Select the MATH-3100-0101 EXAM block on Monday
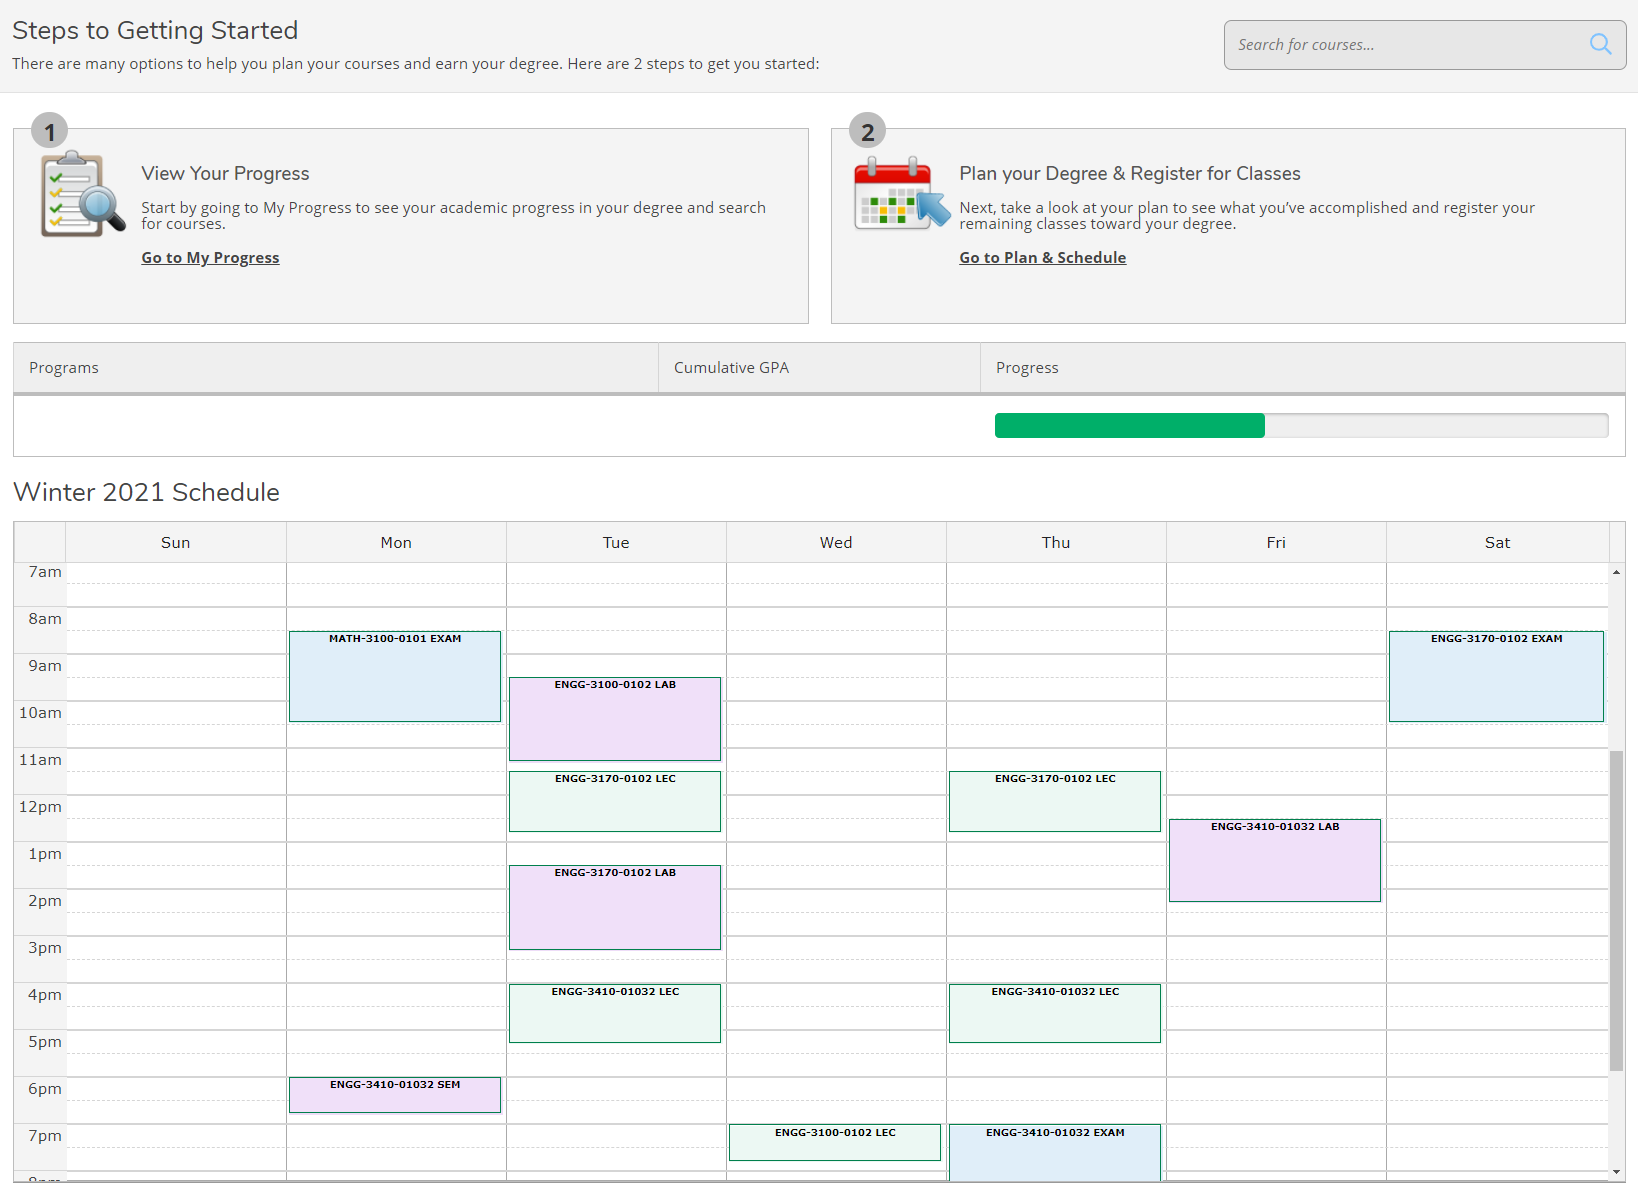This screenshot has width=1638, height=1195. pyautogui.click(x=395, y=676)
